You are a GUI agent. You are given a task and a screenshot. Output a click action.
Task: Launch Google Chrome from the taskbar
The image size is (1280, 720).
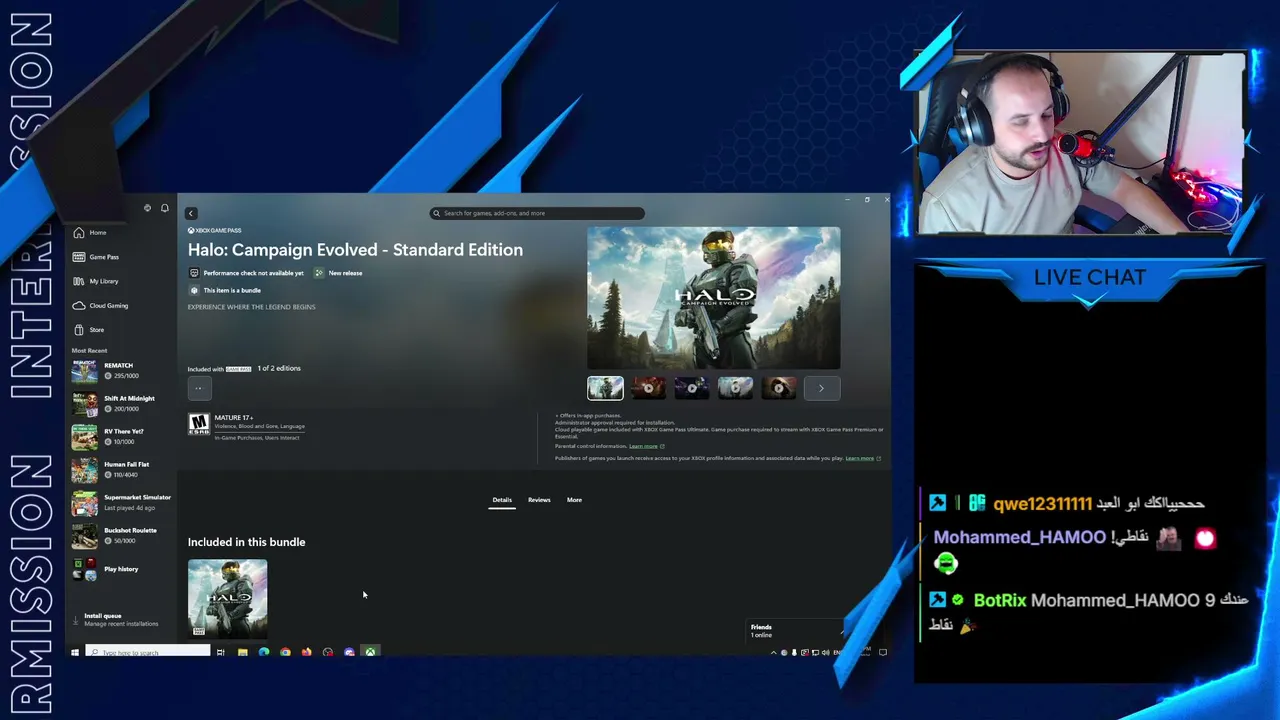click(285, 653)
